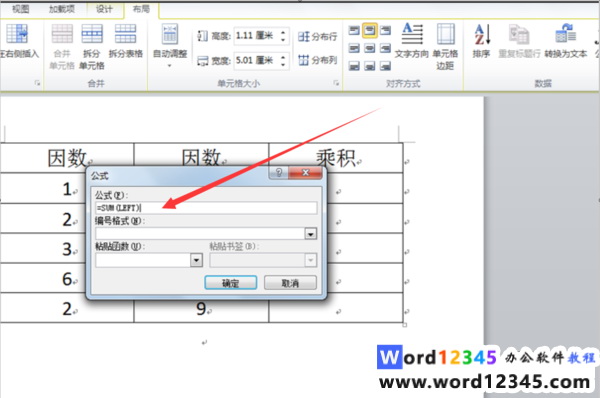Increase row height with the stepper arrow

[283, 32]
